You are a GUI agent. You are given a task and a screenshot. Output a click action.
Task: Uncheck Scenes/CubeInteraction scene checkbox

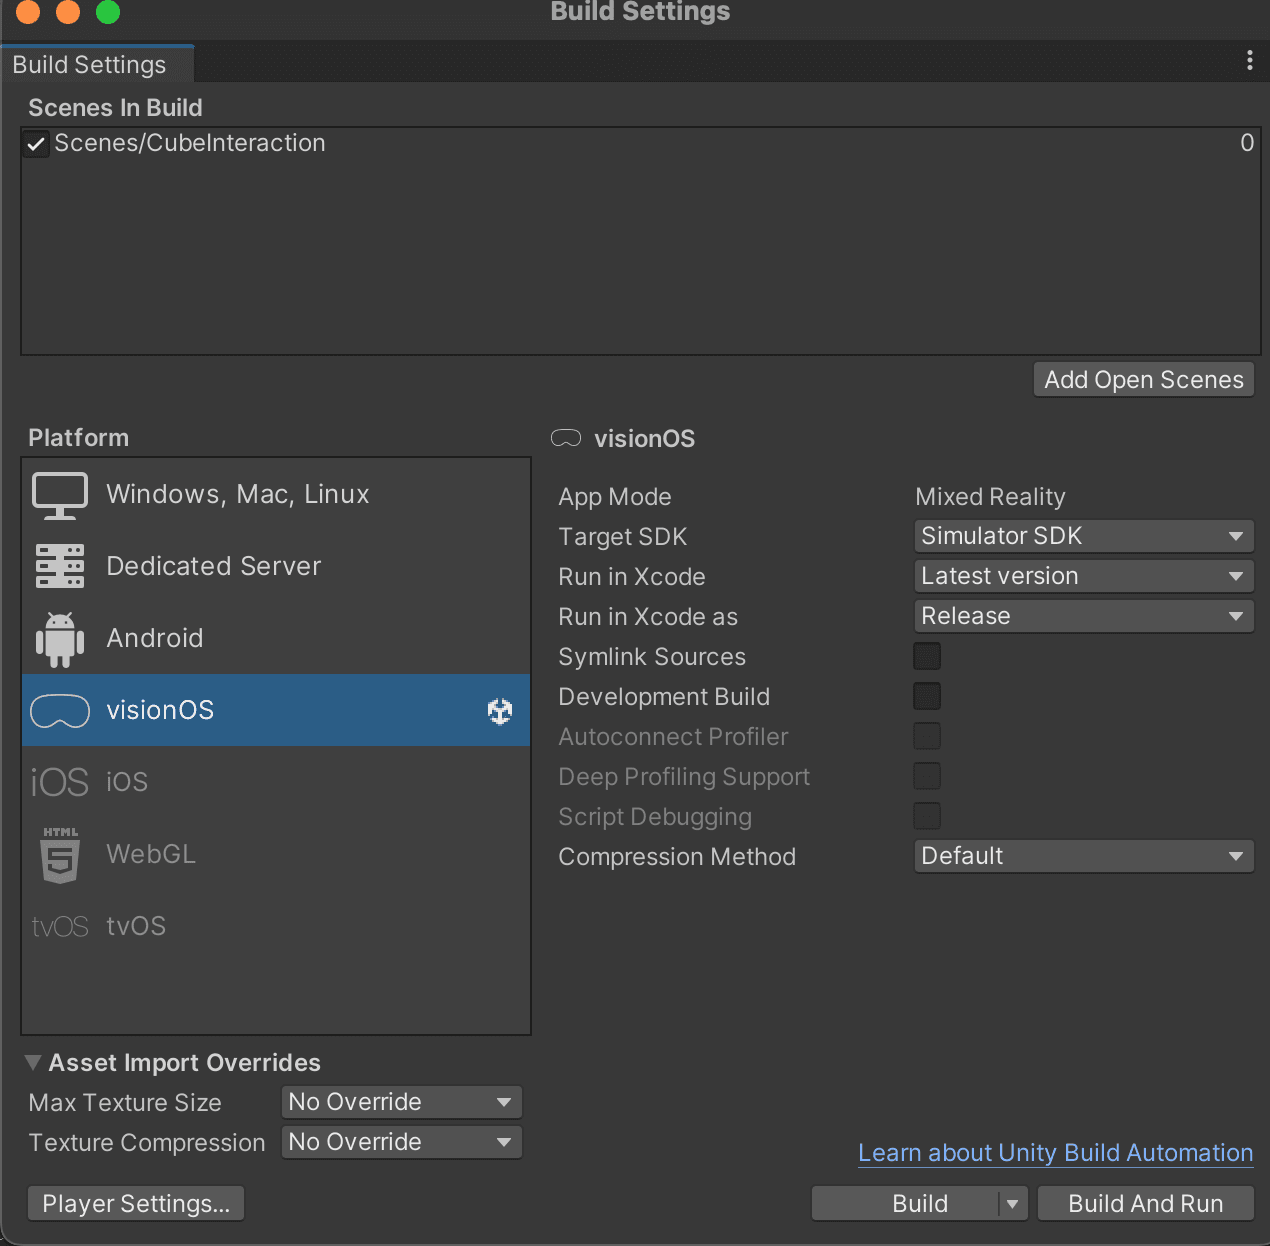click(36, 144)
